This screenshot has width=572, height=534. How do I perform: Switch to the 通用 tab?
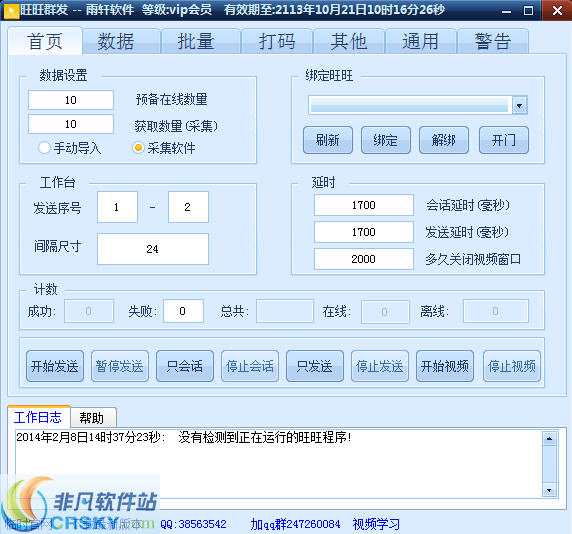pyautogui.click(x=420, y=41)
